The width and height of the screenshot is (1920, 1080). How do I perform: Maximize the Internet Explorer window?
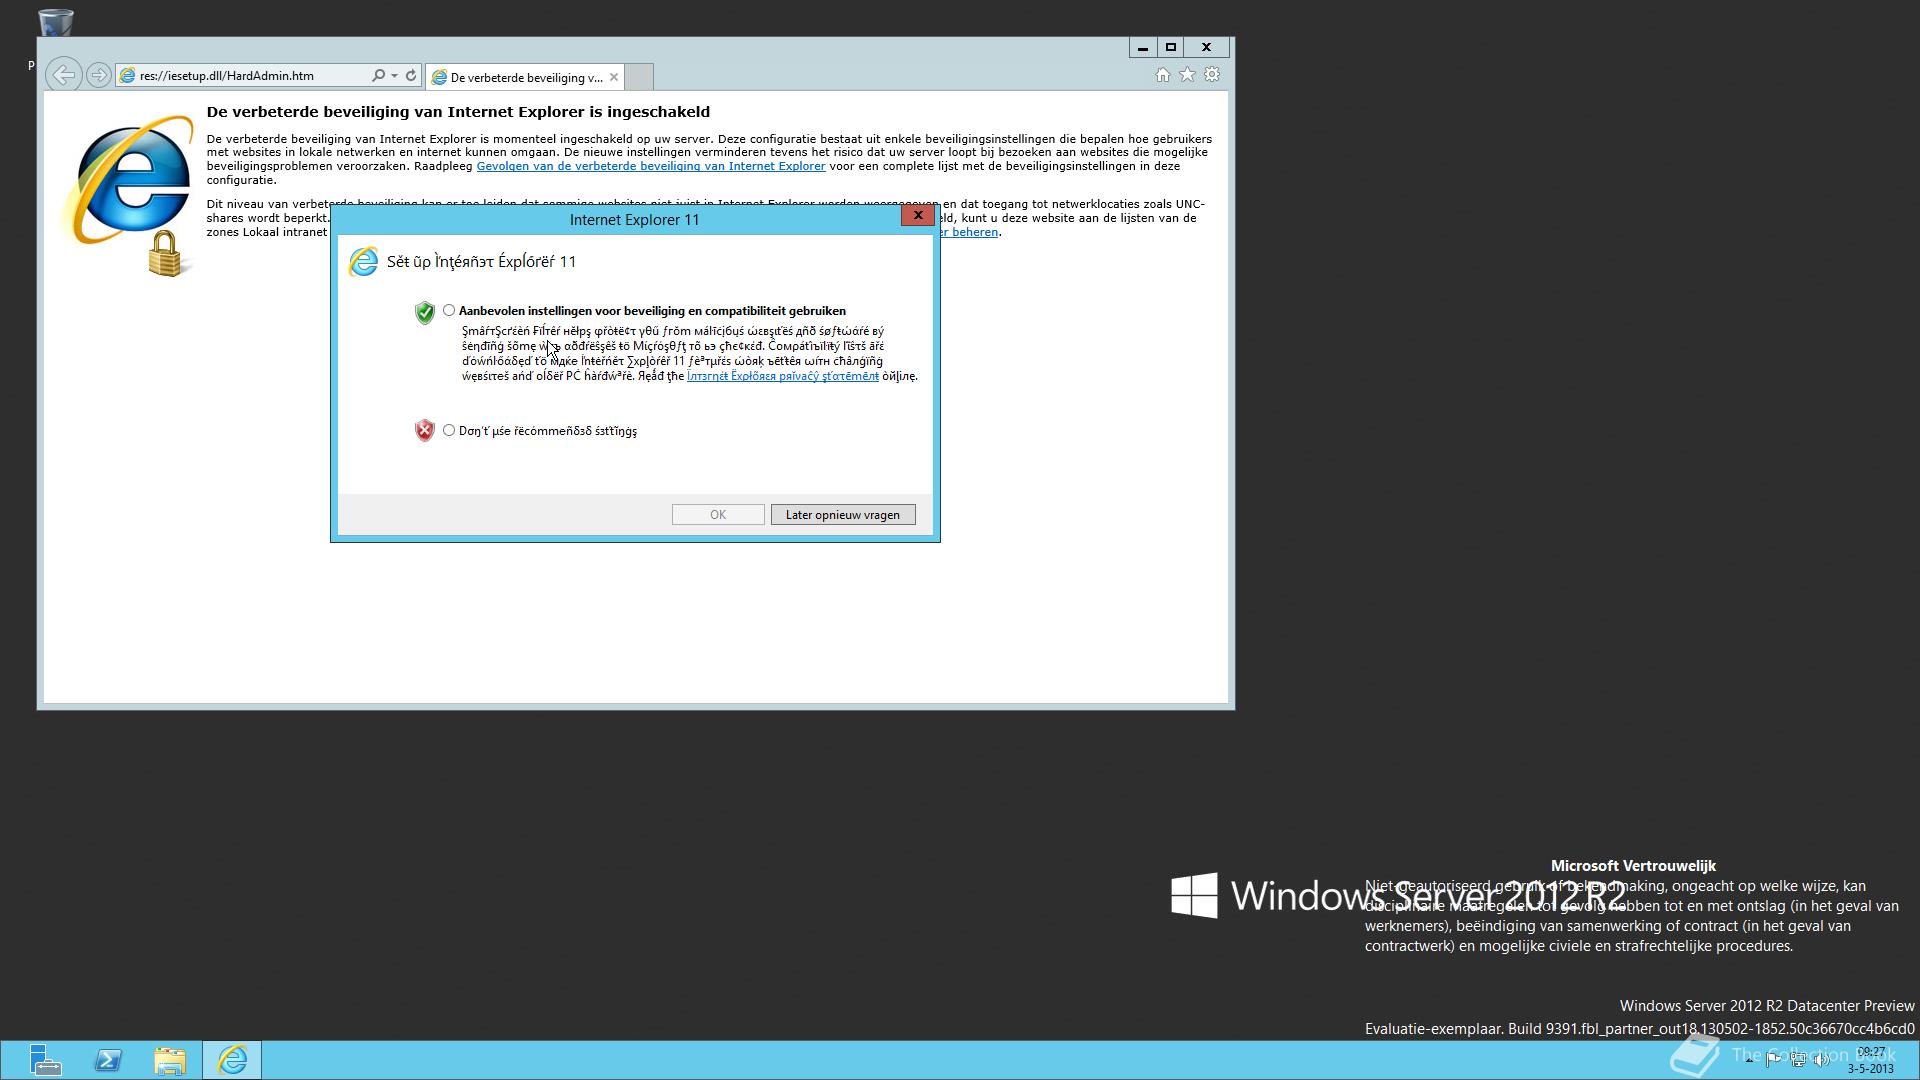click(x=1171, y=47)
